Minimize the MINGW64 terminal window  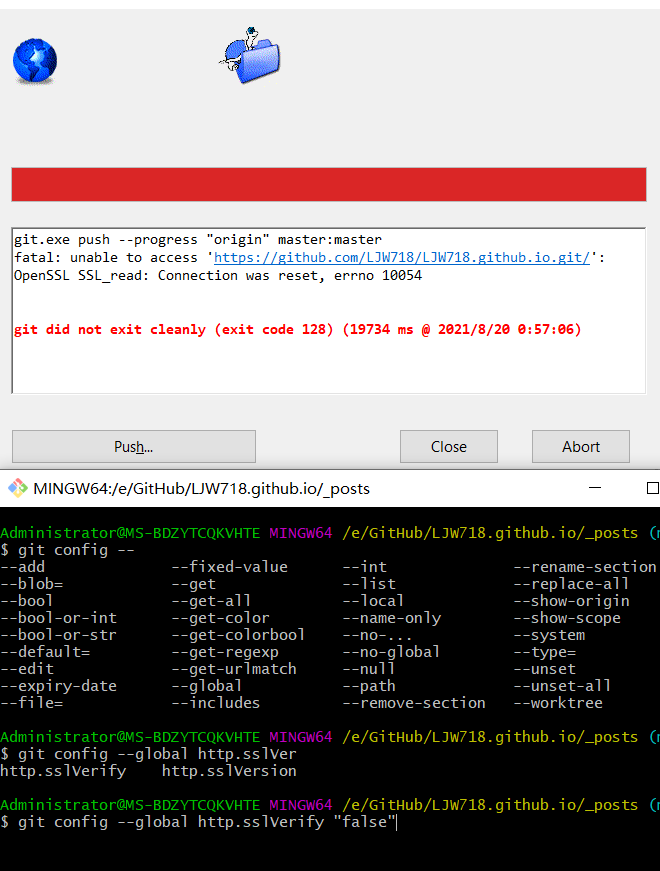(595, 488)
